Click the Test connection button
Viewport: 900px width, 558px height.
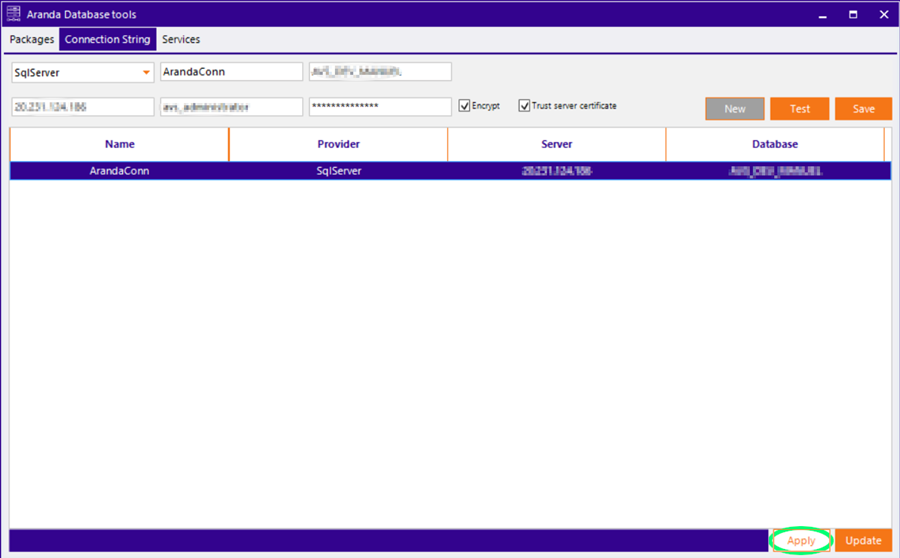pos(800,108)
